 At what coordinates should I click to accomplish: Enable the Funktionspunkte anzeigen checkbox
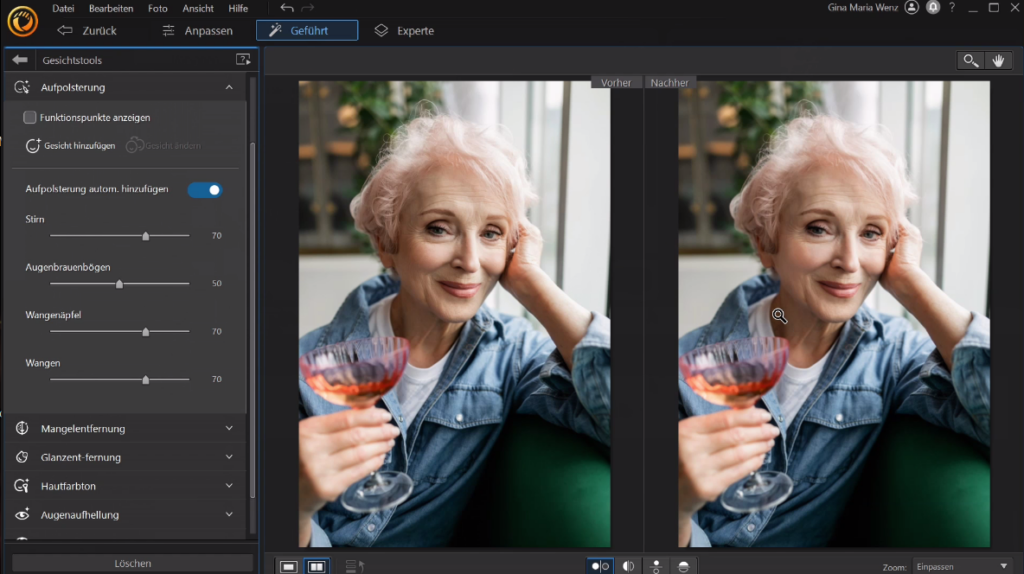pyautogui.click(x=30, y=118)
